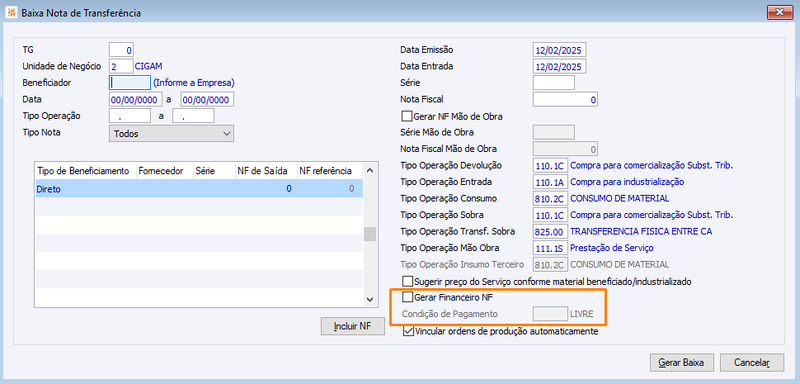Image resolution: width=800 pixels, height=384 pixels.
Task: Click the Tipo Operação Transf. Sobra field
Action: pyautogui.click(x=550, y=232)
